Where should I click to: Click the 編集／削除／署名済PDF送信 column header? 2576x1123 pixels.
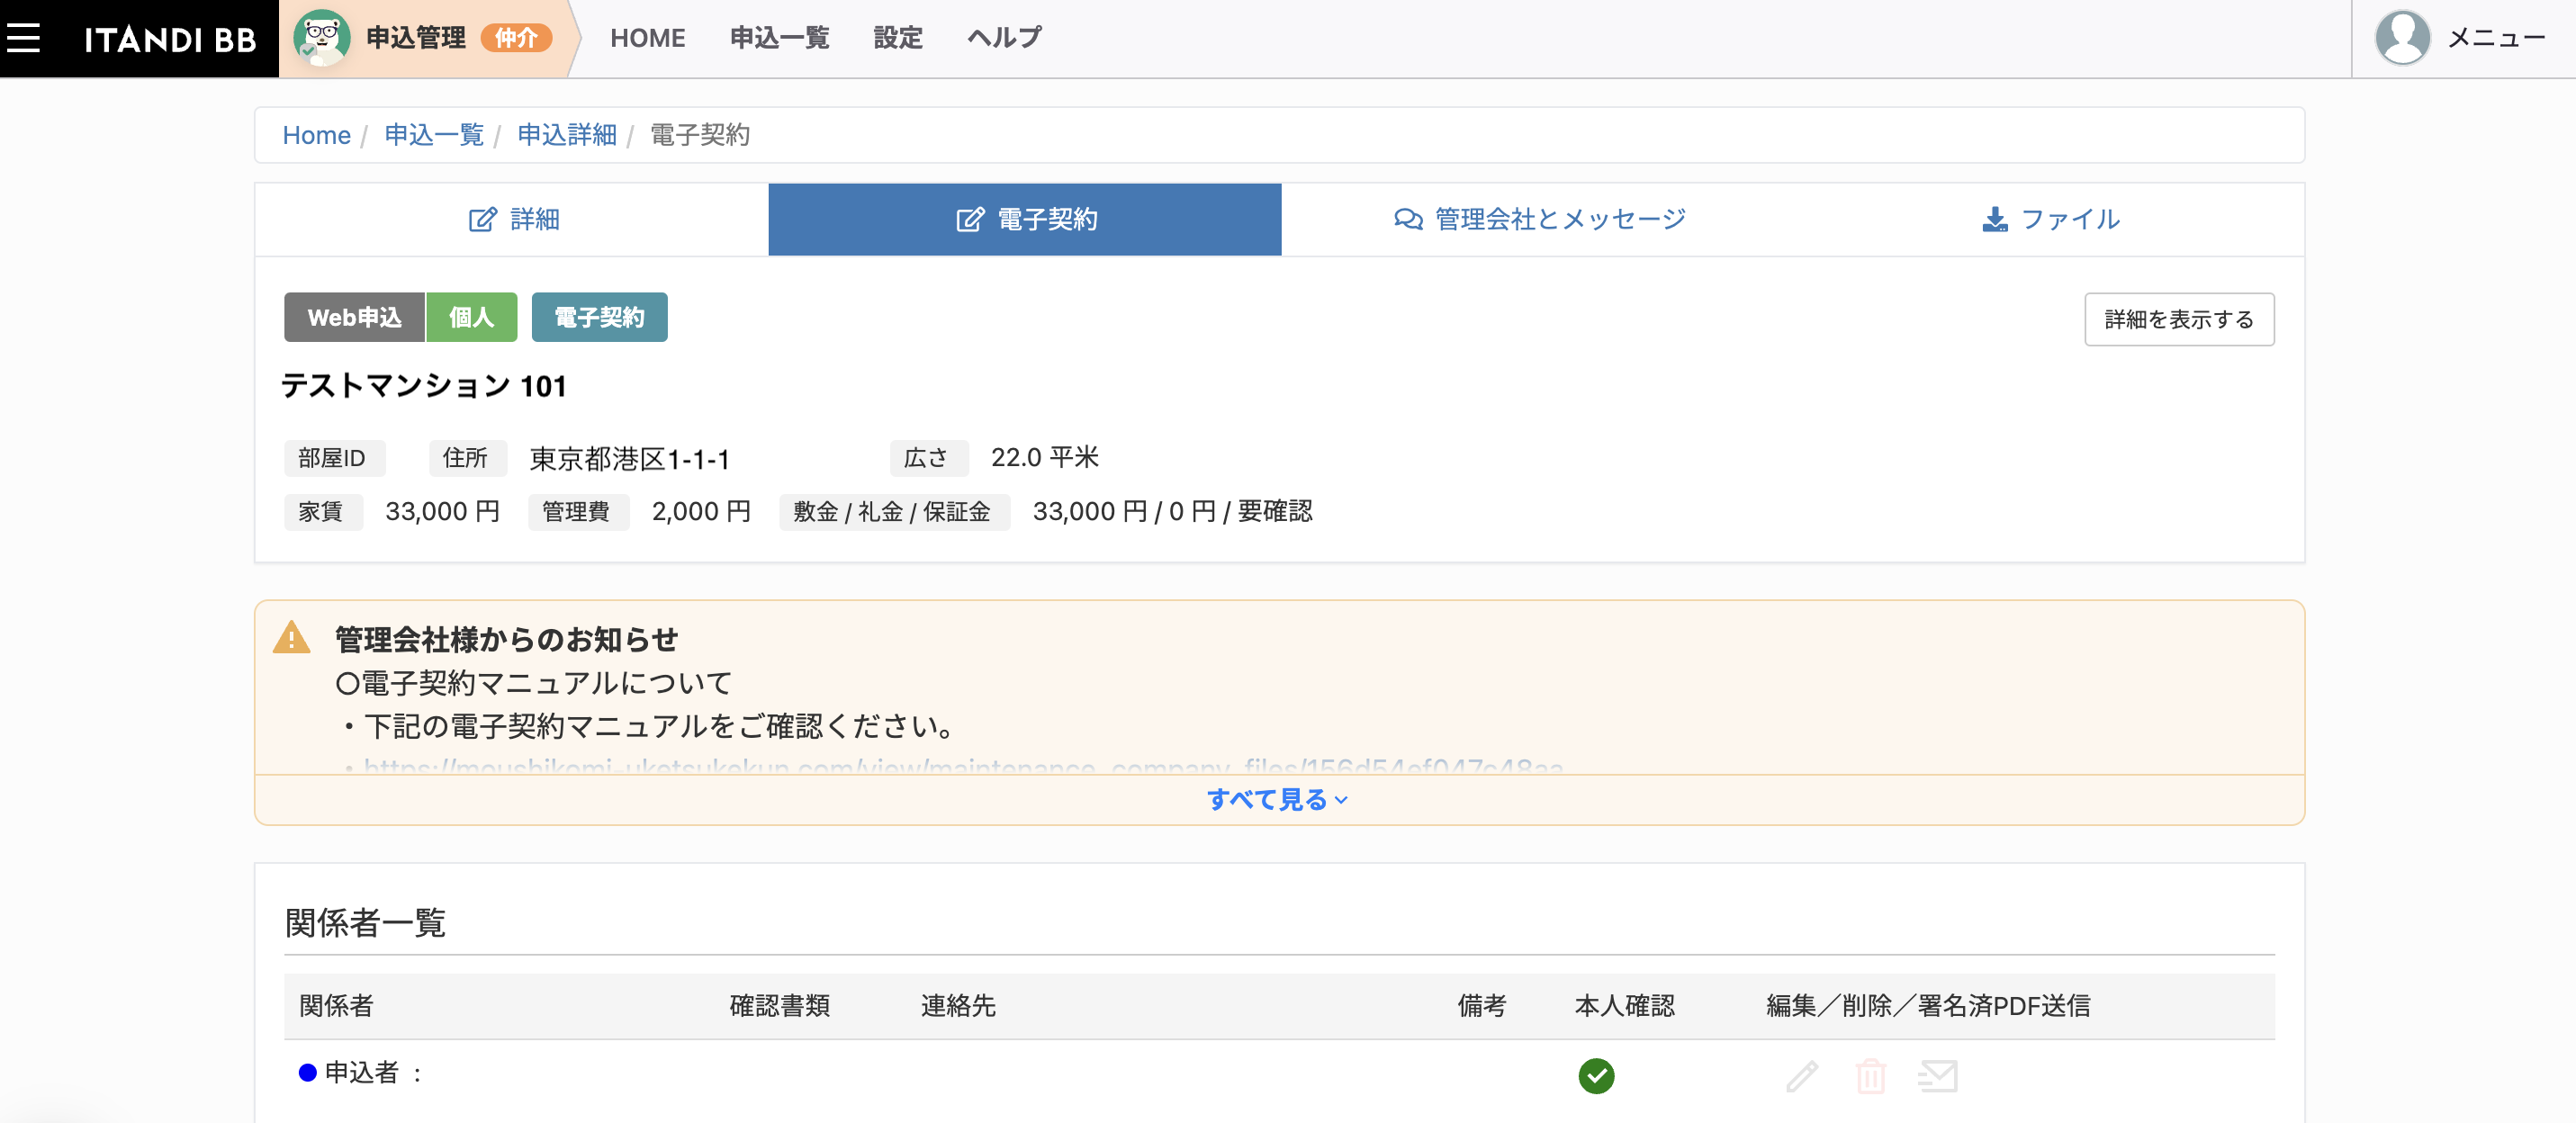click(1928, 1005)
